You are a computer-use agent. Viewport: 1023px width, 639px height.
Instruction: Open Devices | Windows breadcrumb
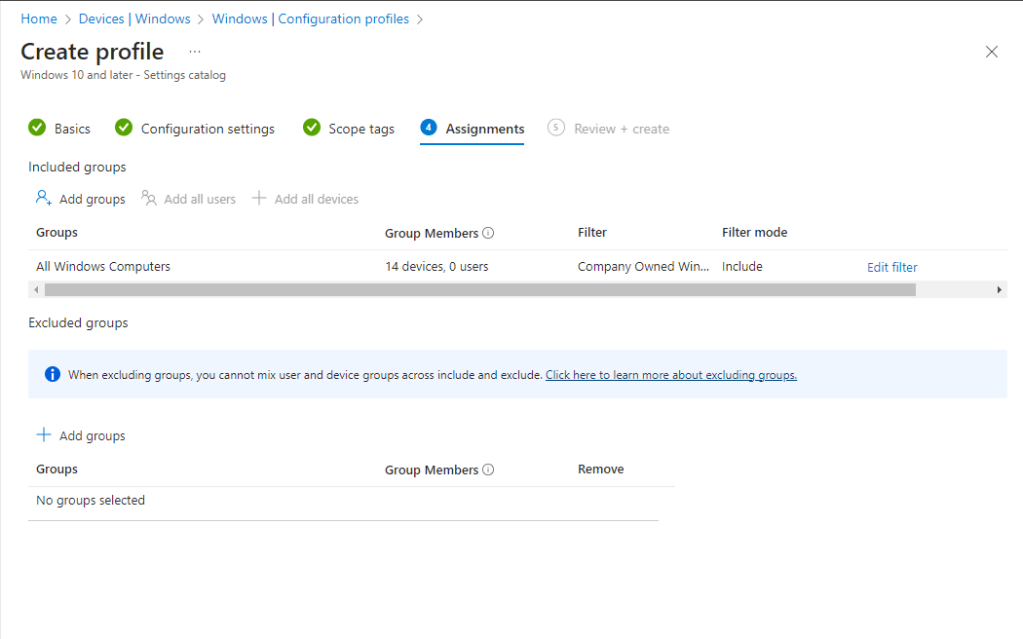(x=137, y=19)
